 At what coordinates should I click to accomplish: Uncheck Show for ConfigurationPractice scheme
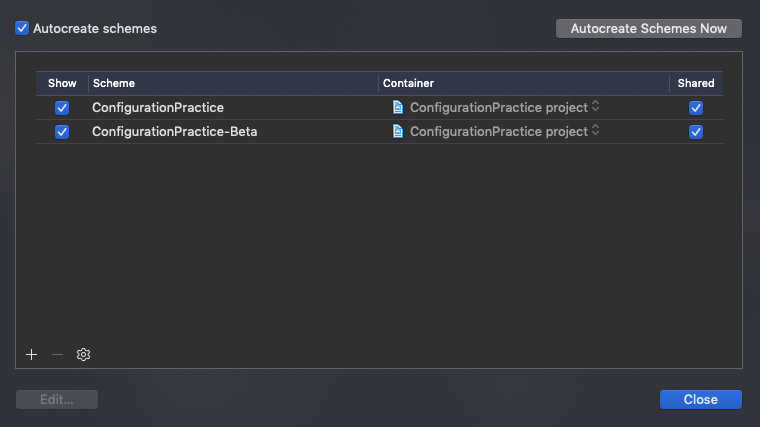click(62, 107)
